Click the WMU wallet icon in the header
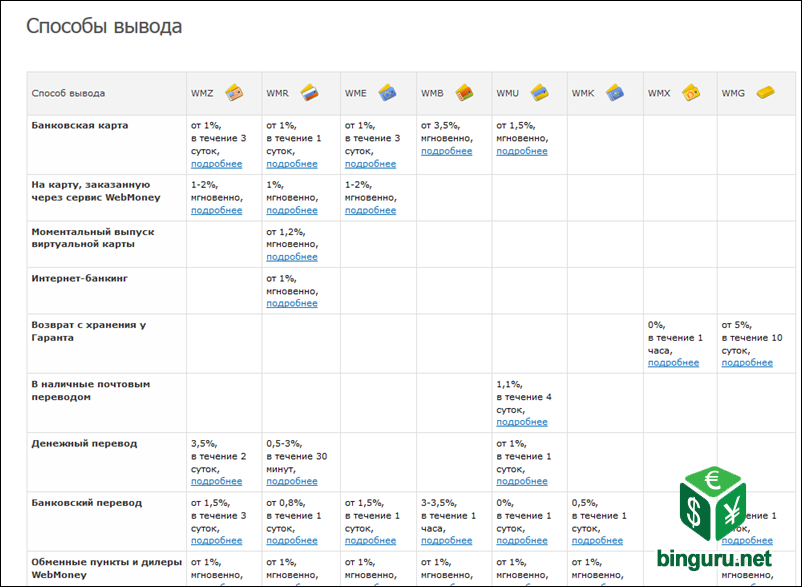Viewport: 802px width, 587px height. click(x=539, y=93)
